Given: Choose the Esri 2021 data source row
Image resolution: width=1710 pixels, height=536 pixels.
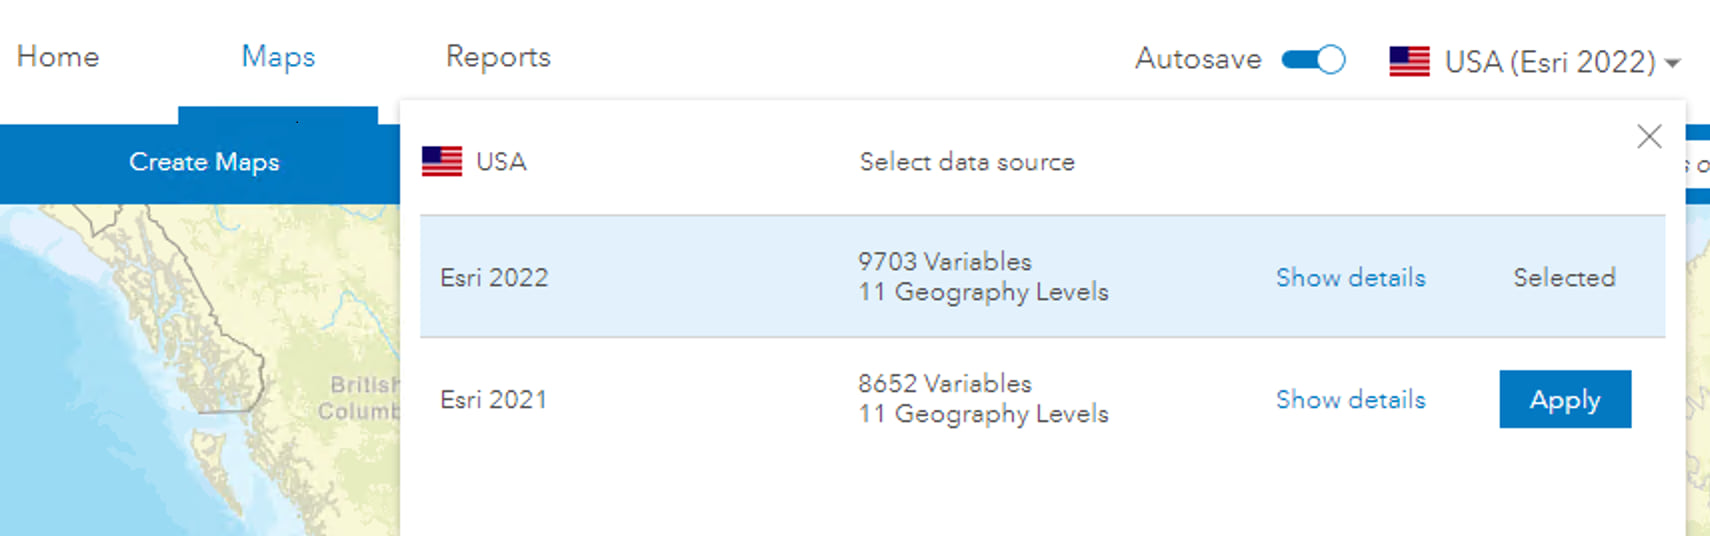Looking at the screenshot, I should coord(494,399).
